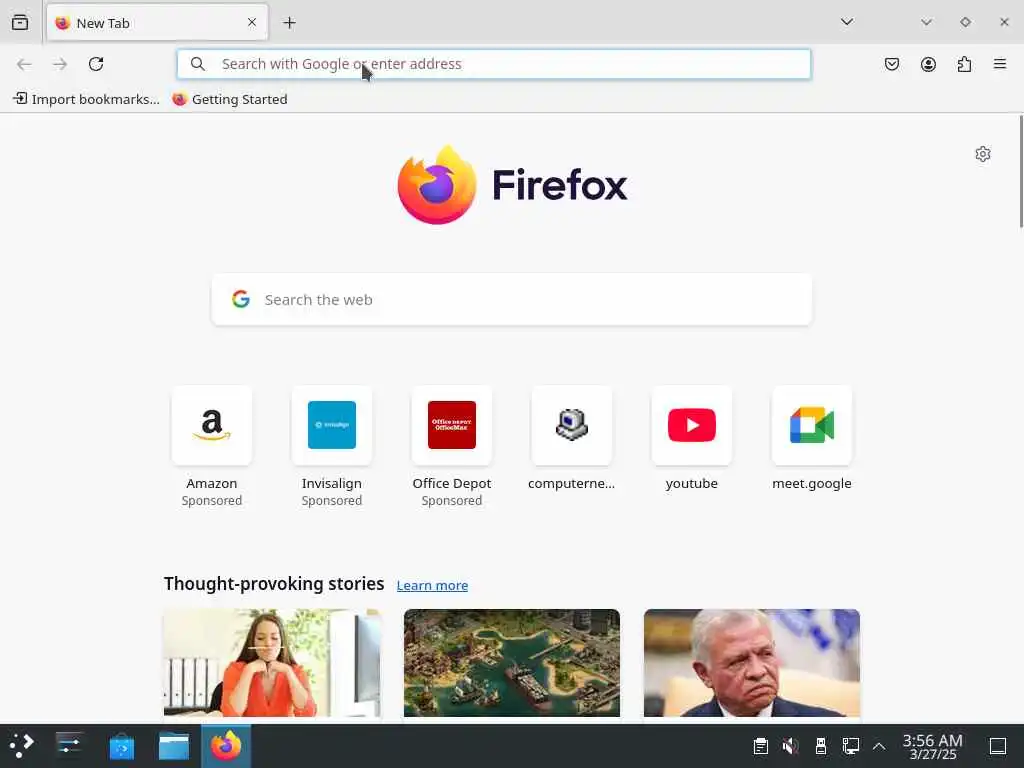Open System Settings from the taskbar

(x=69, y=746)
